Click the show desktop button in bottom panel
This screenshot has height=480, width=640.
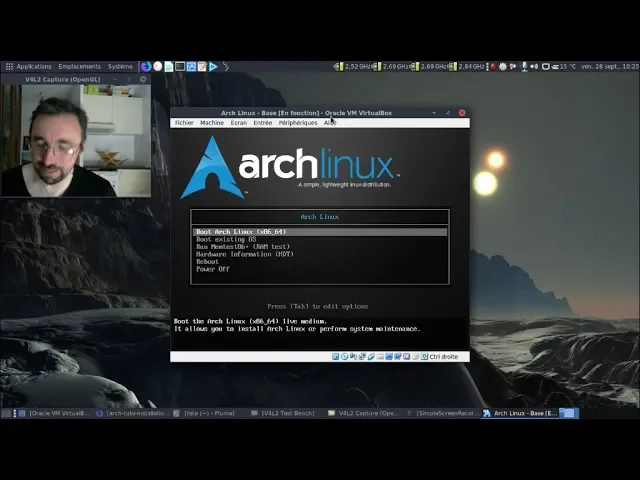coord(6,413)
